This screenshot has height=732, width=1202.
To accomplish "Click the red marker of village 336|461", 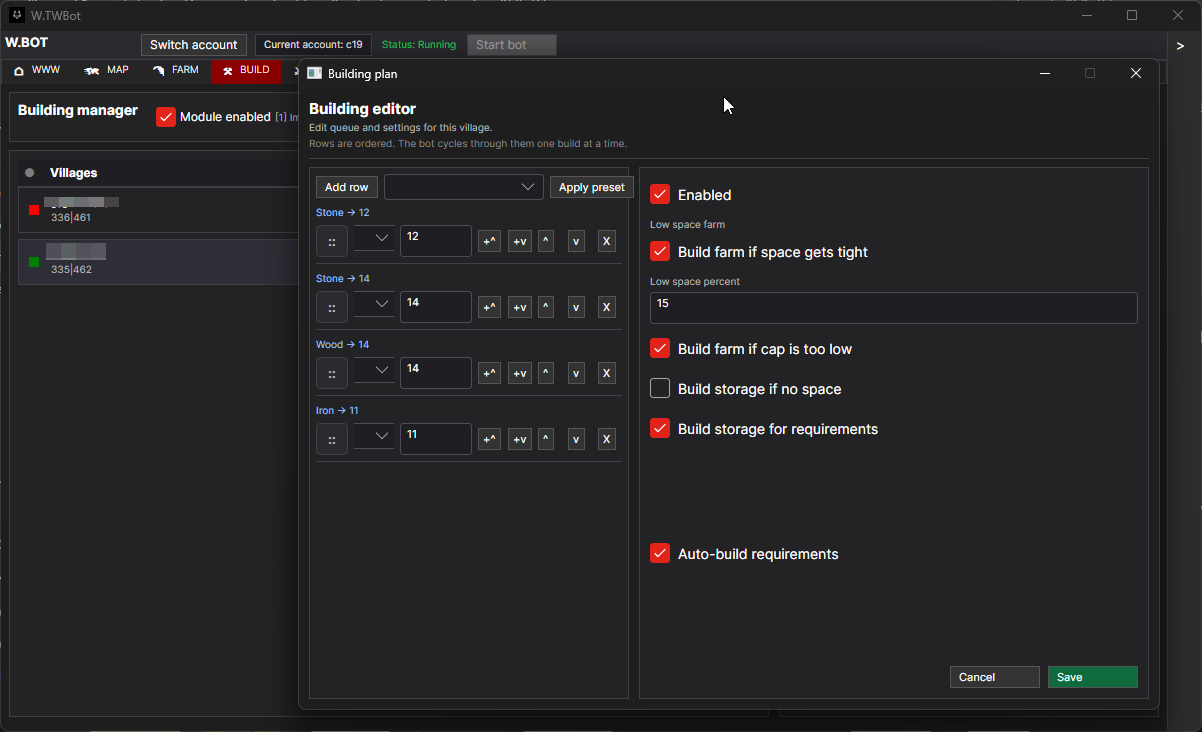I will (34, 210).
